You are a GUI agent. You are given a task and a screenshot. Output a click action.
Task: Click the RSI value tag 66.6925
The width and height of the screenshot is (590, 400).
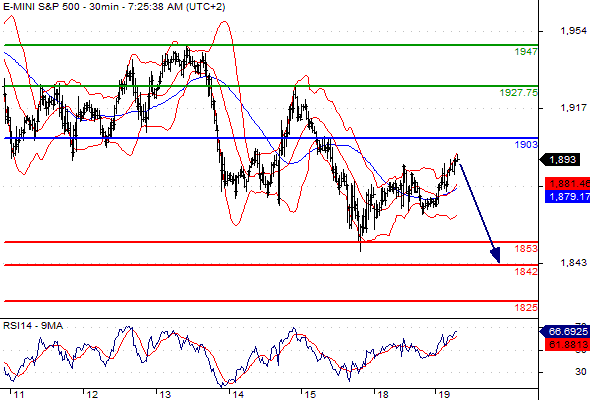pos(565,332)
